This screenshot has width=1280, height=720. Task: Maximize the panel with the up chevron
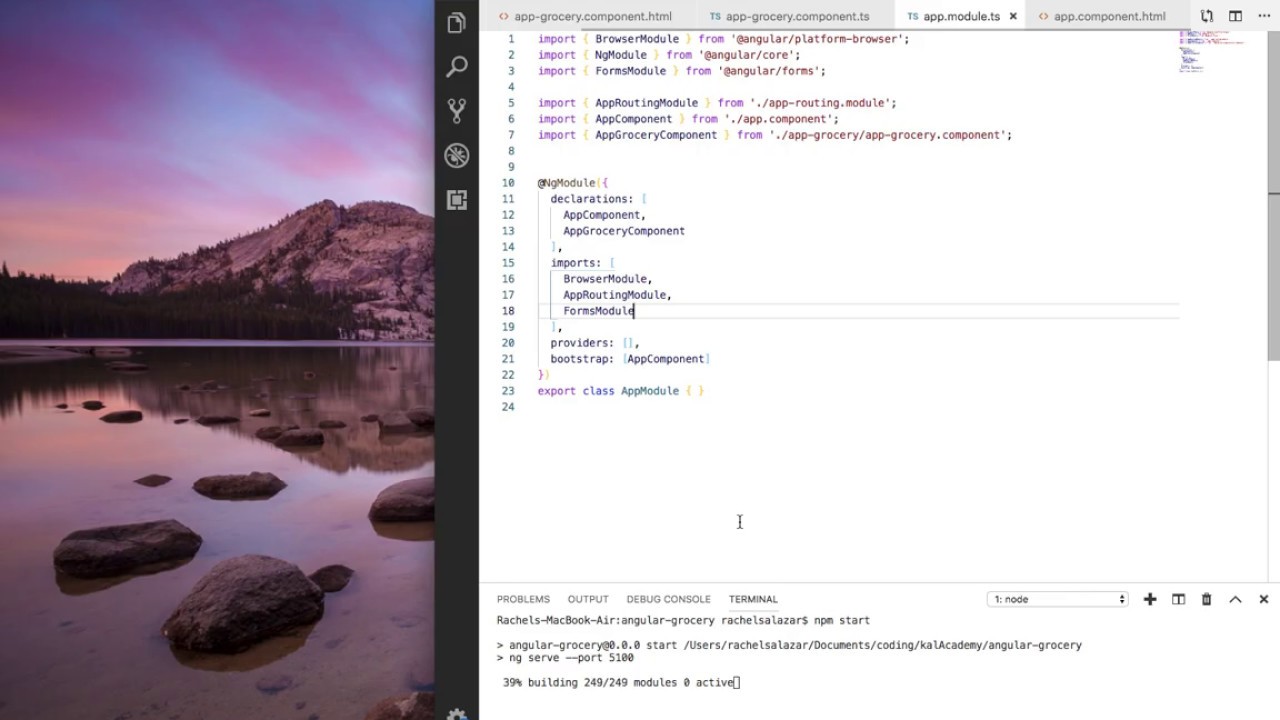tap(1235, 599)
